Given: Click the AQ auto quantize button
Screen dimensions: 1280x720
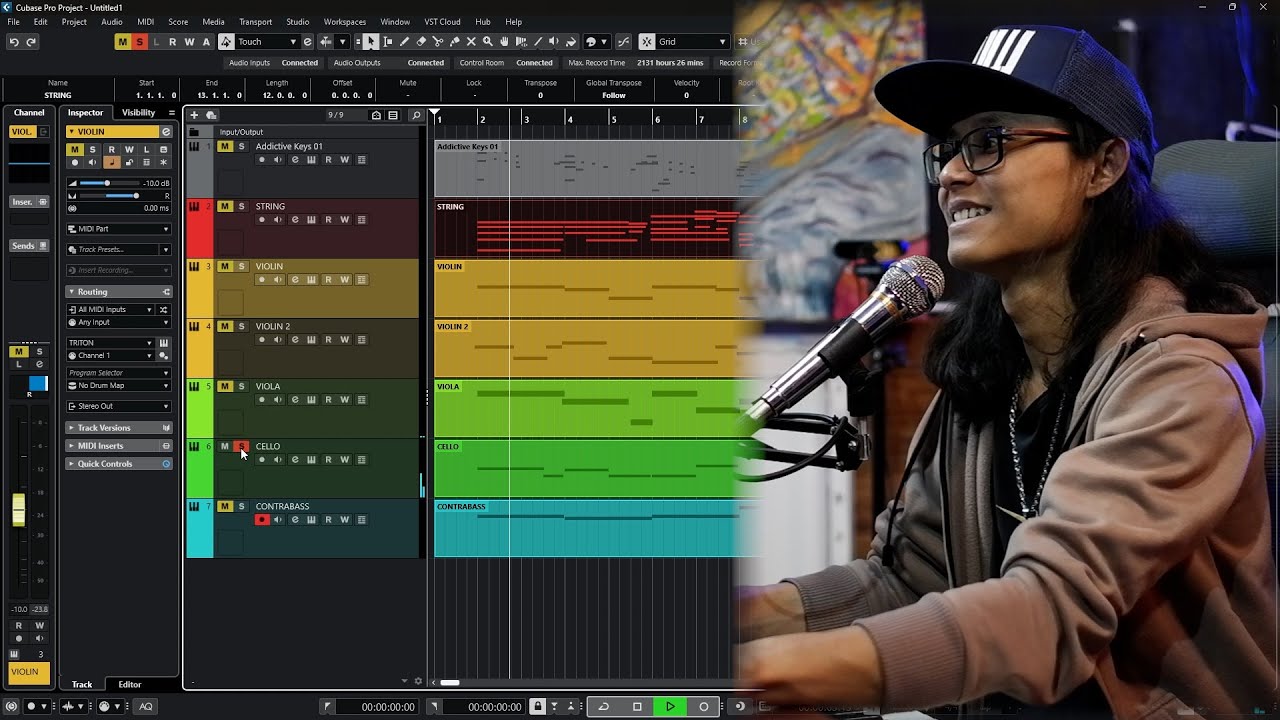Looking at the screenshot, I should pos(146,706).
